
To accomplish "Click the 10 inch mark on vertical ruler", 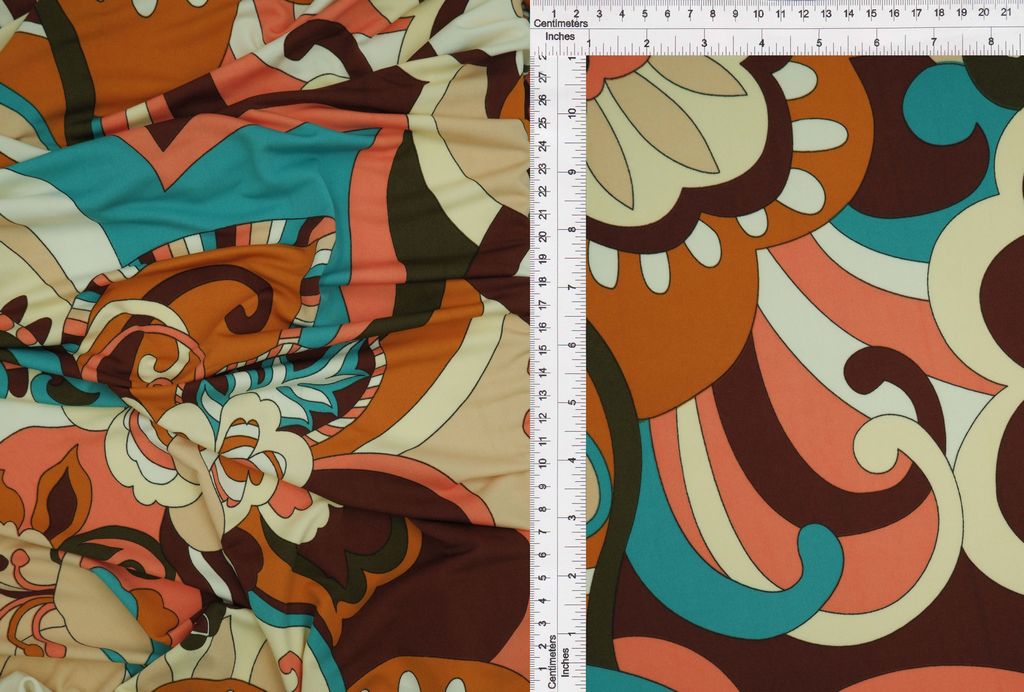I will click(572, 112).
